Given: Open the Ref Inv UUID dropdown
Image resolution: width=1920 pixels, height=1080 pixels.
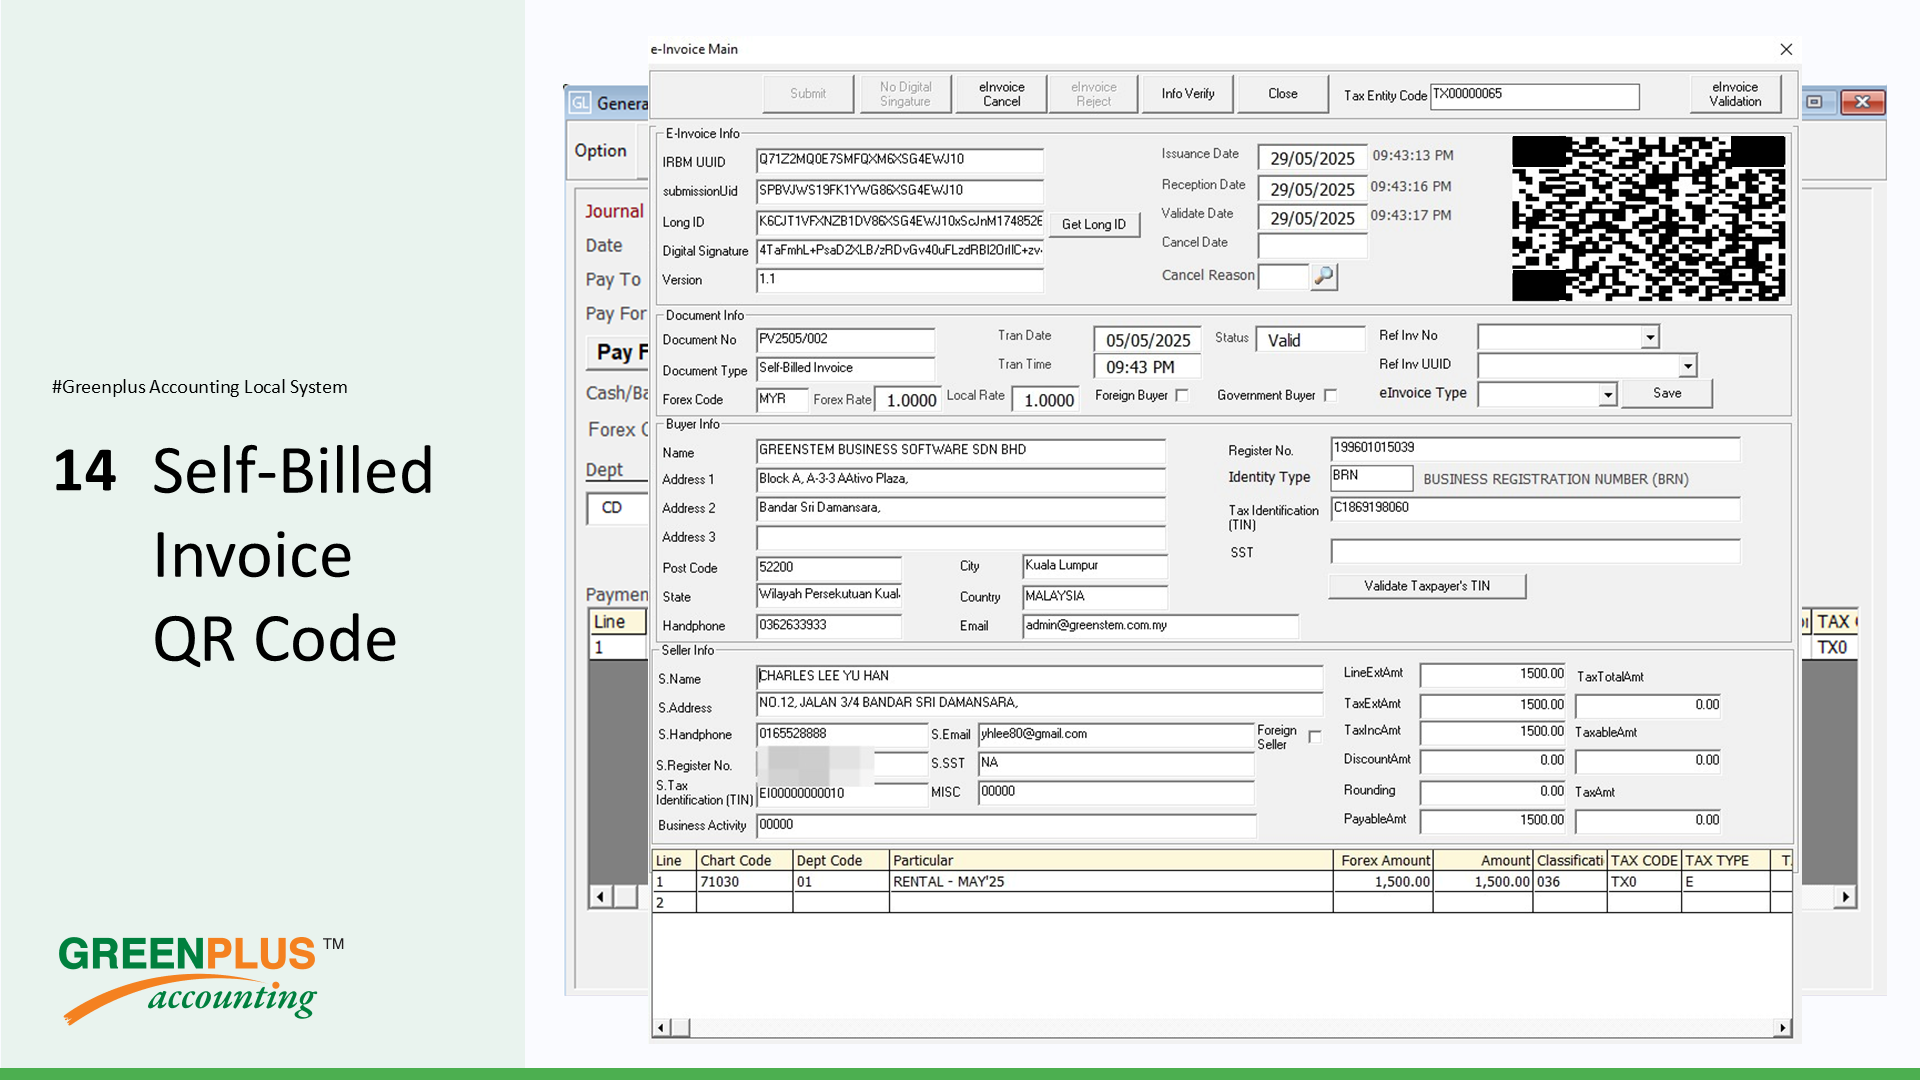Looking at the screenshot, I should click(1688, 366).
